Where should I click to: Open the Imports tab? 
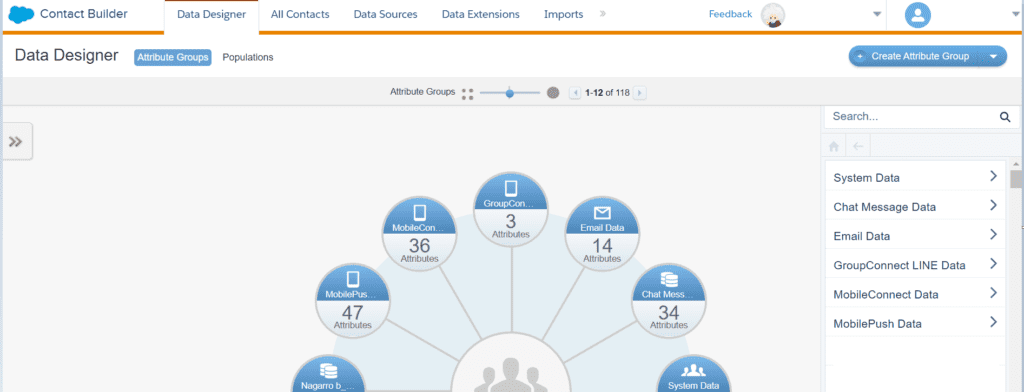coord(564,14)
